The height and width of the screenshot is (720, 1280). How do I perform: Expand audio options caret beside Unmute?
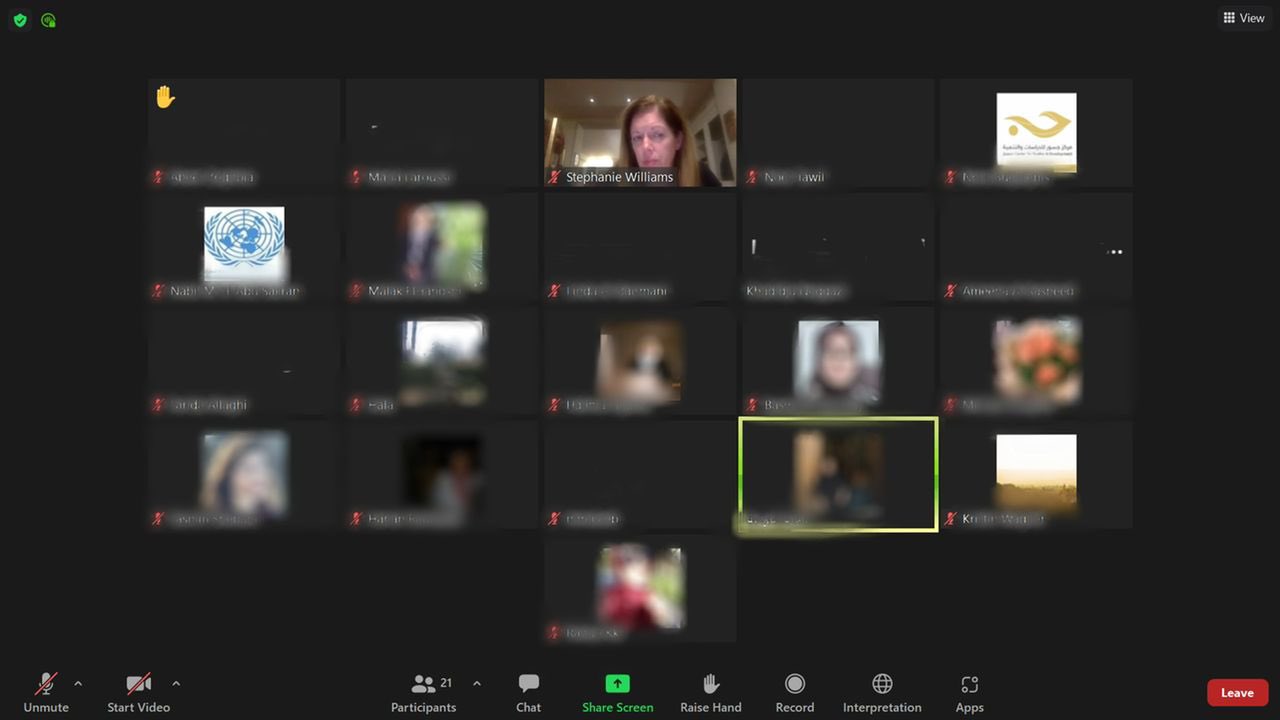78,684
